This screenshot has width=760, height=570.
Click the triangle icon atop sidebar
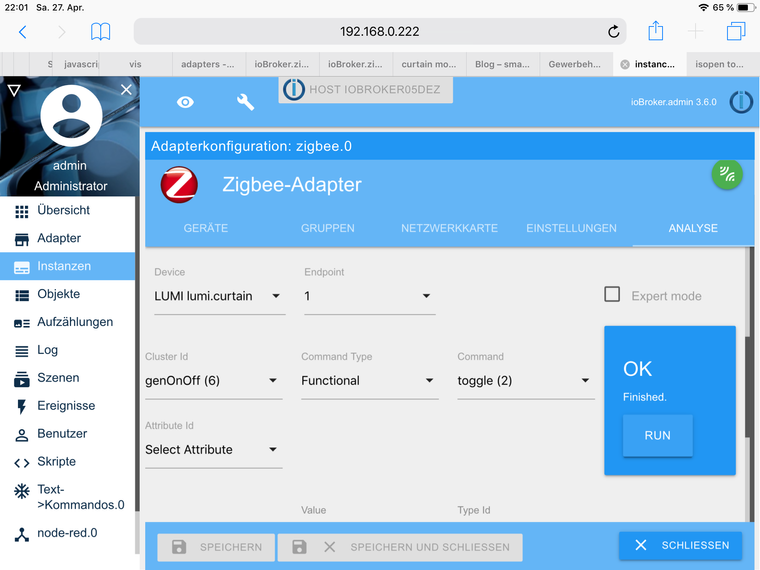14,90
